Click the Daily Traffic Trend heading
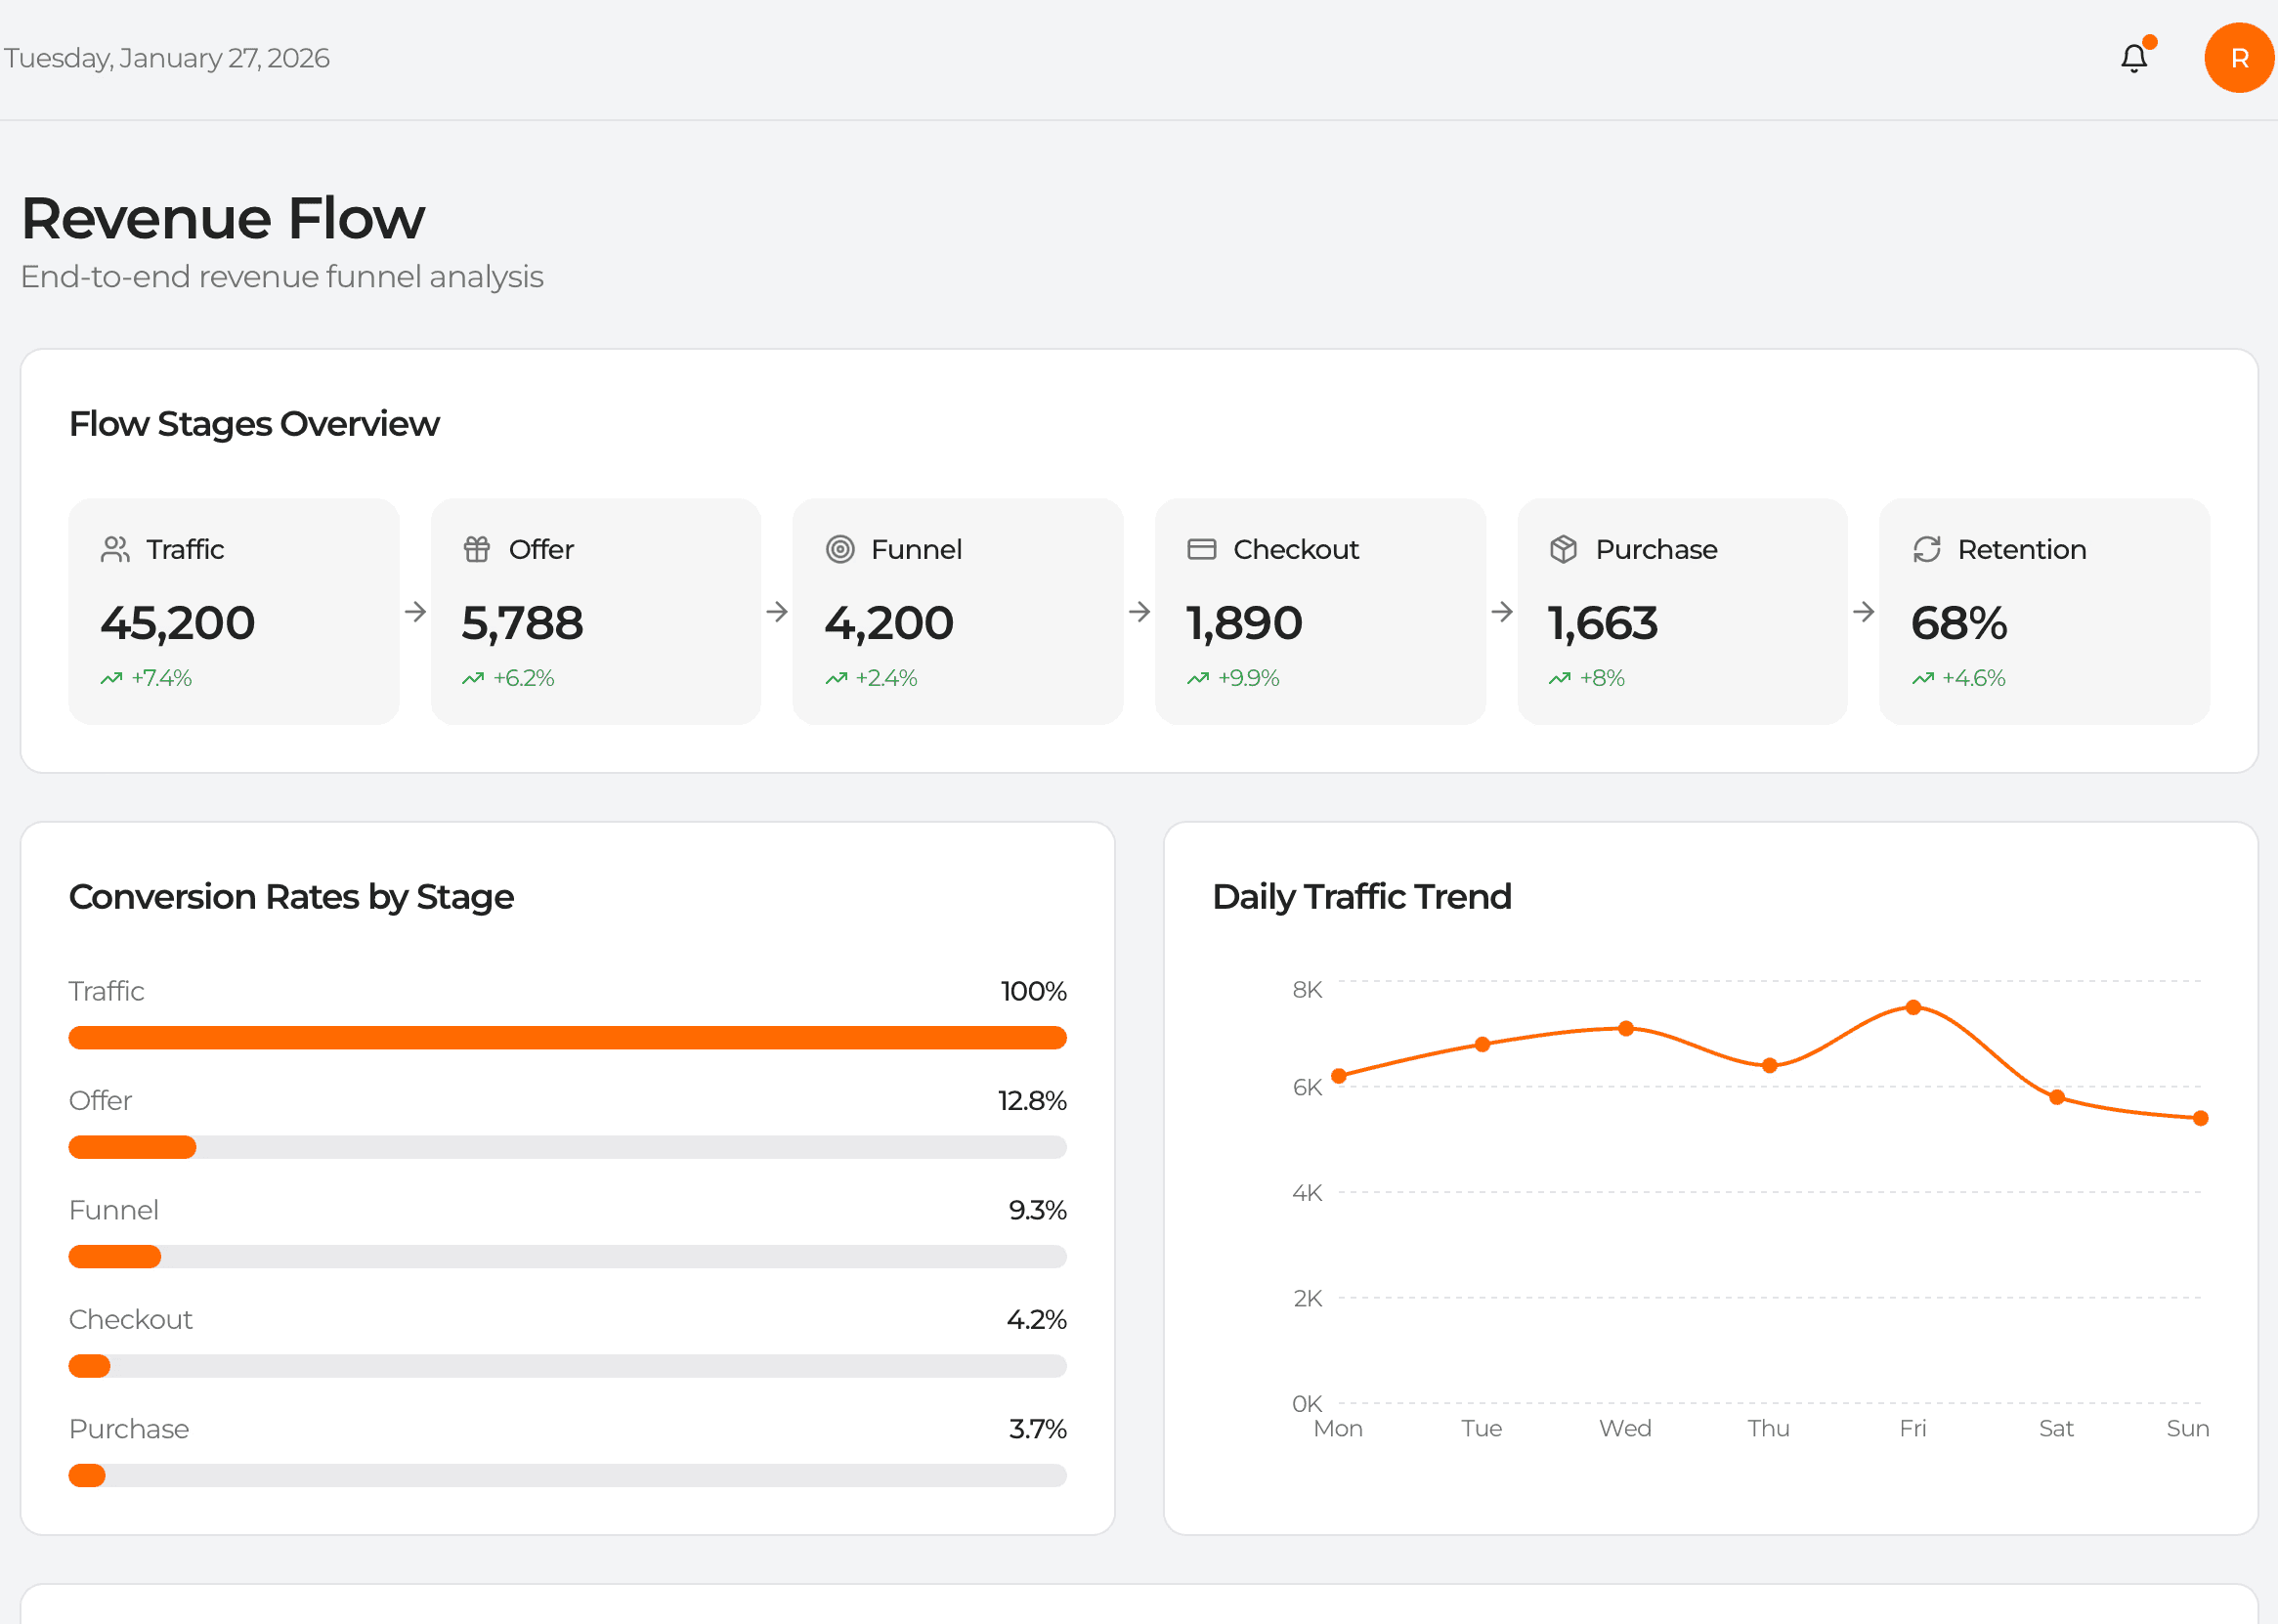Viewport: 2278px width, 1624px height. pyautogui.click(x=1361, y=897)
